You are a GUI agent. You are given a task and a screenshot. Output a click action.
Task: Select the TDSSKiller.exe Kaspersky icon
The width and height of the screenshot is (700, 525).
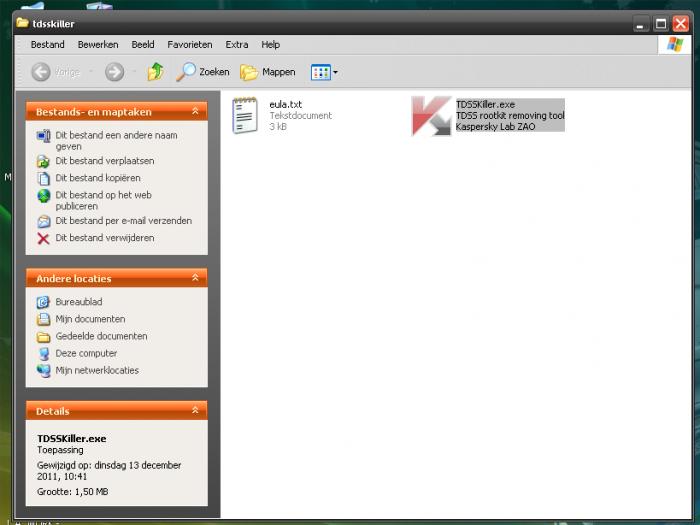pos(431,116)
